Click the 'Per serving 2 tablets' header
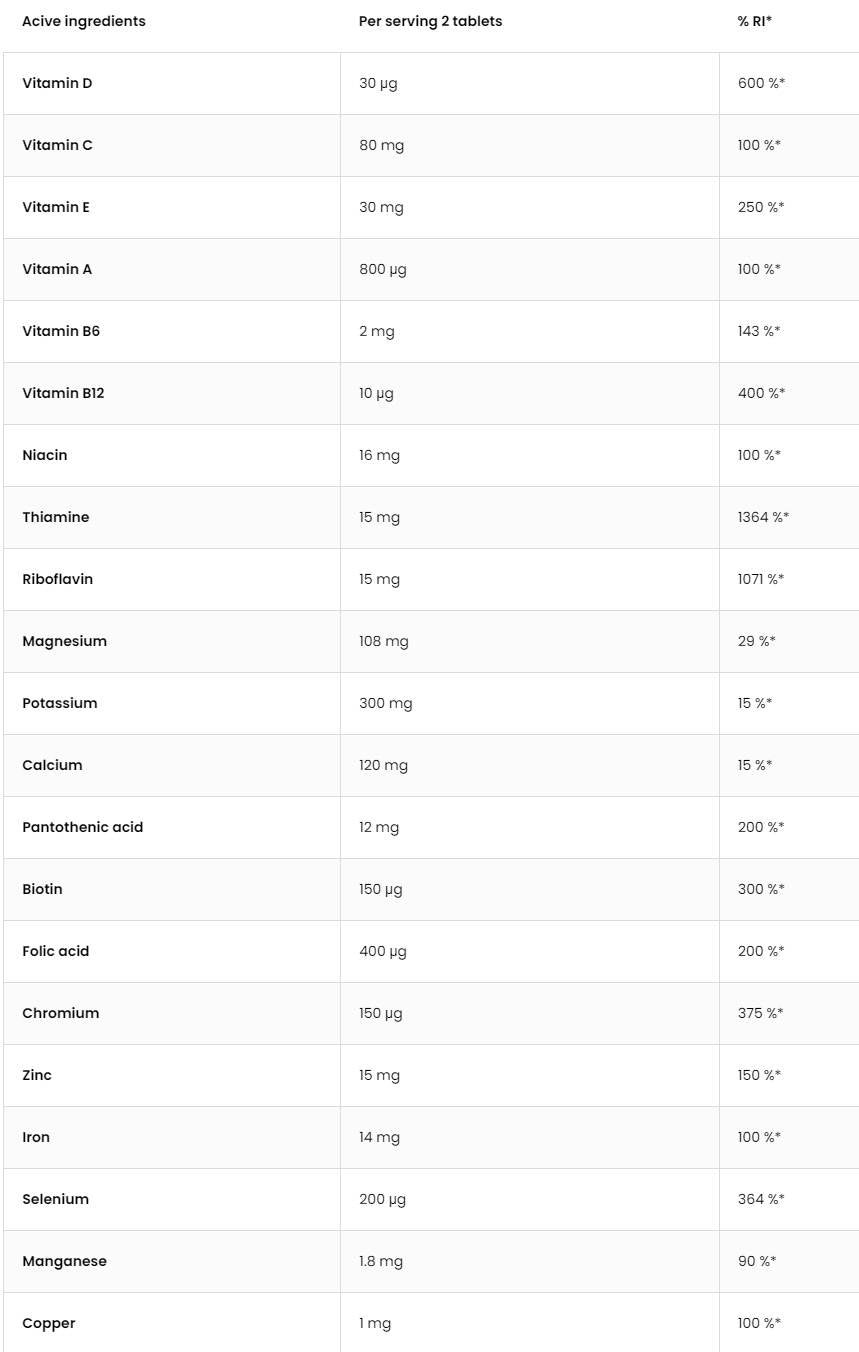Image resolution: width=859 pixels, height=1352 pixels. (430, 21)
